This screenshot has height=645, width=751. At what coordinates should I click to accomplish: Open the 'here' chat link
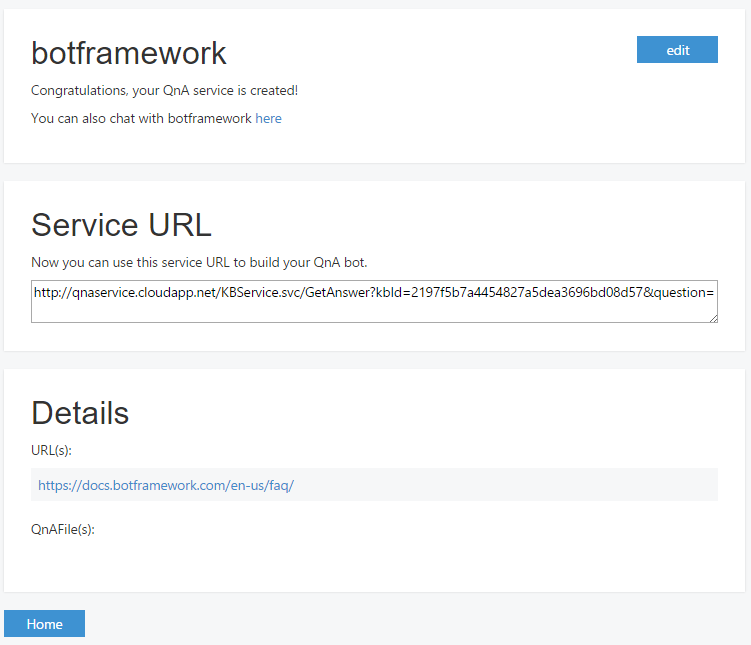[268, 118]
